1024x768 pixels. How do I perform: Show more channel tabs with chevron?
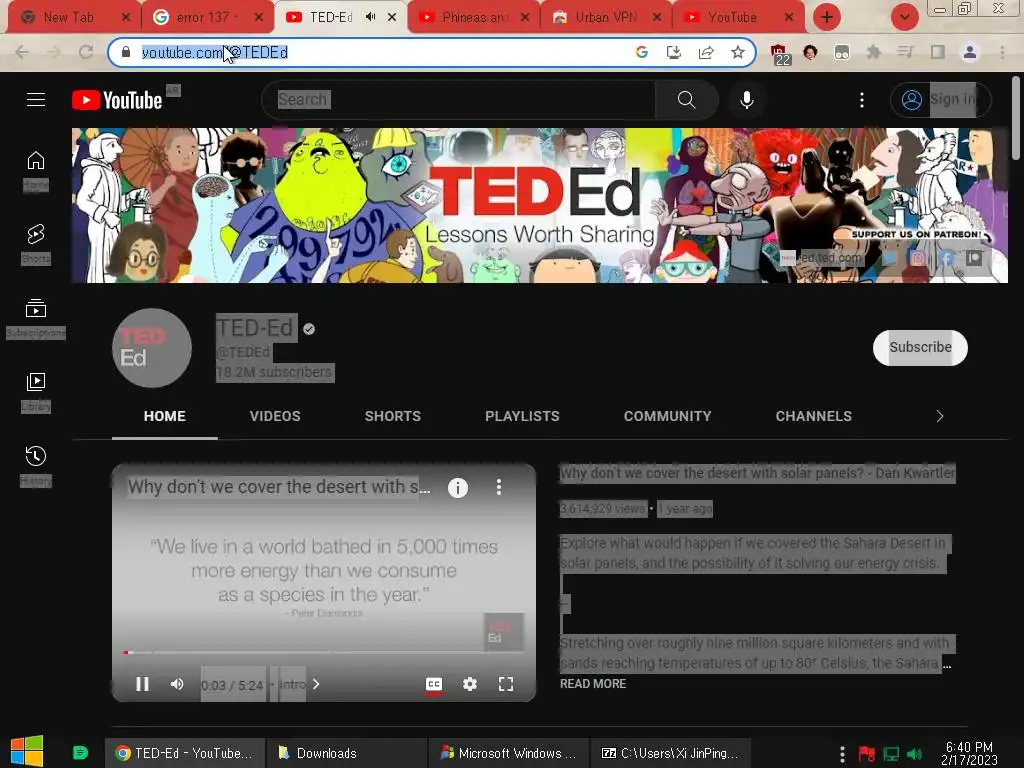(940, 416)
